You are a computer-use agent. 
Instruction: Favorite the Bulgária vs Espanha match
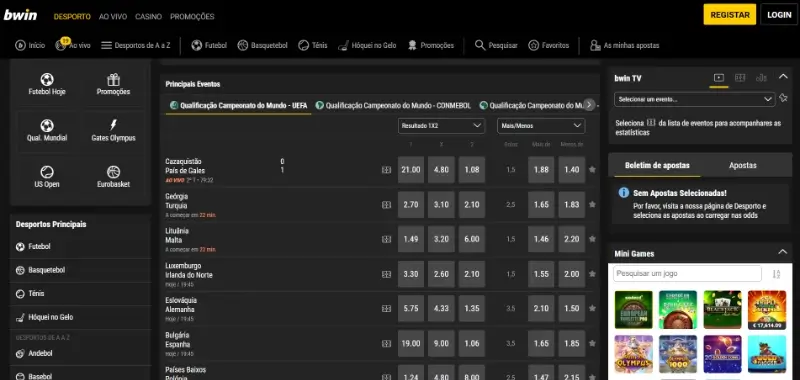[592, 343]
